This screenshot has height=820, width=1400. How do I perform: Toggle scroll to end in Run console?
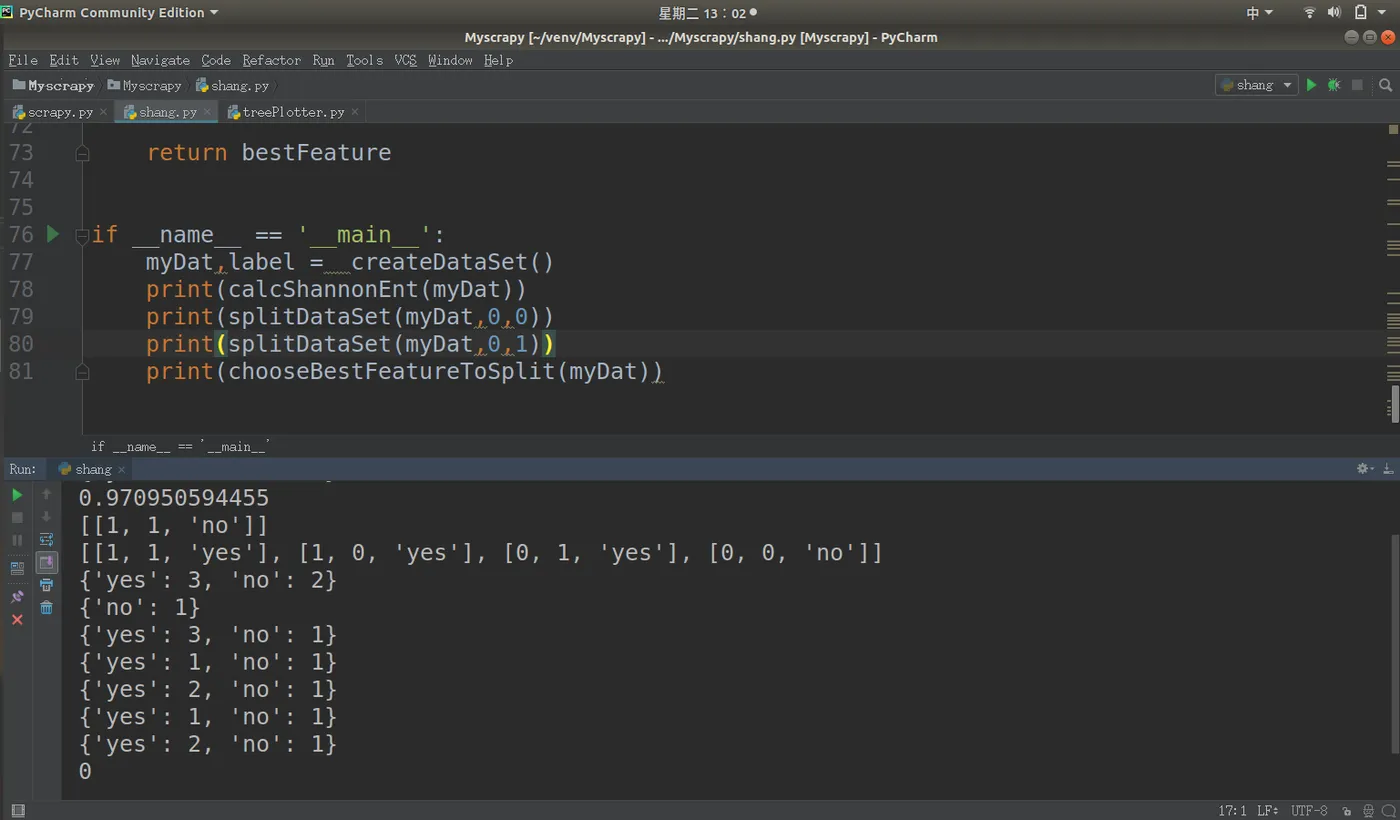click(x=46, y=563)
